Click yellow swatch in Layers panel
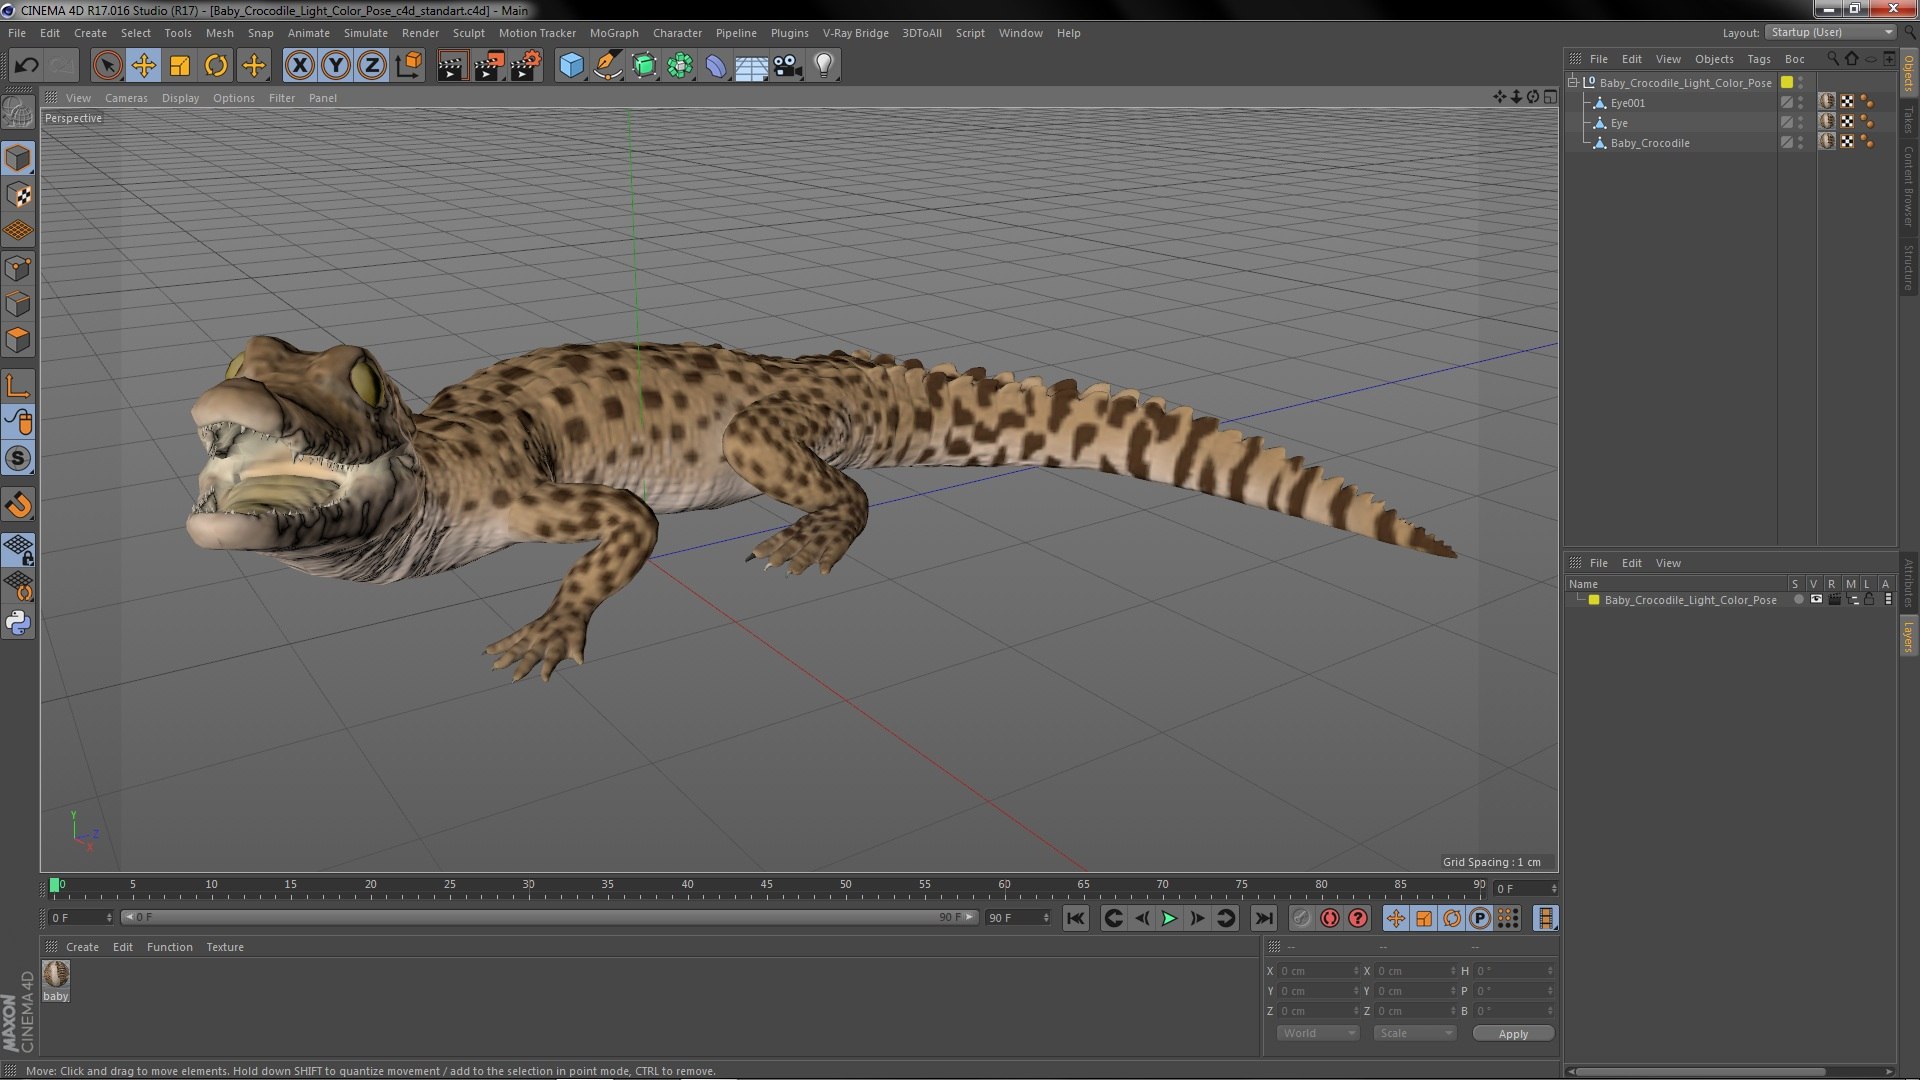Image resolution: width=1920 pixels, height=1080 pixels. click(1594, 600)
